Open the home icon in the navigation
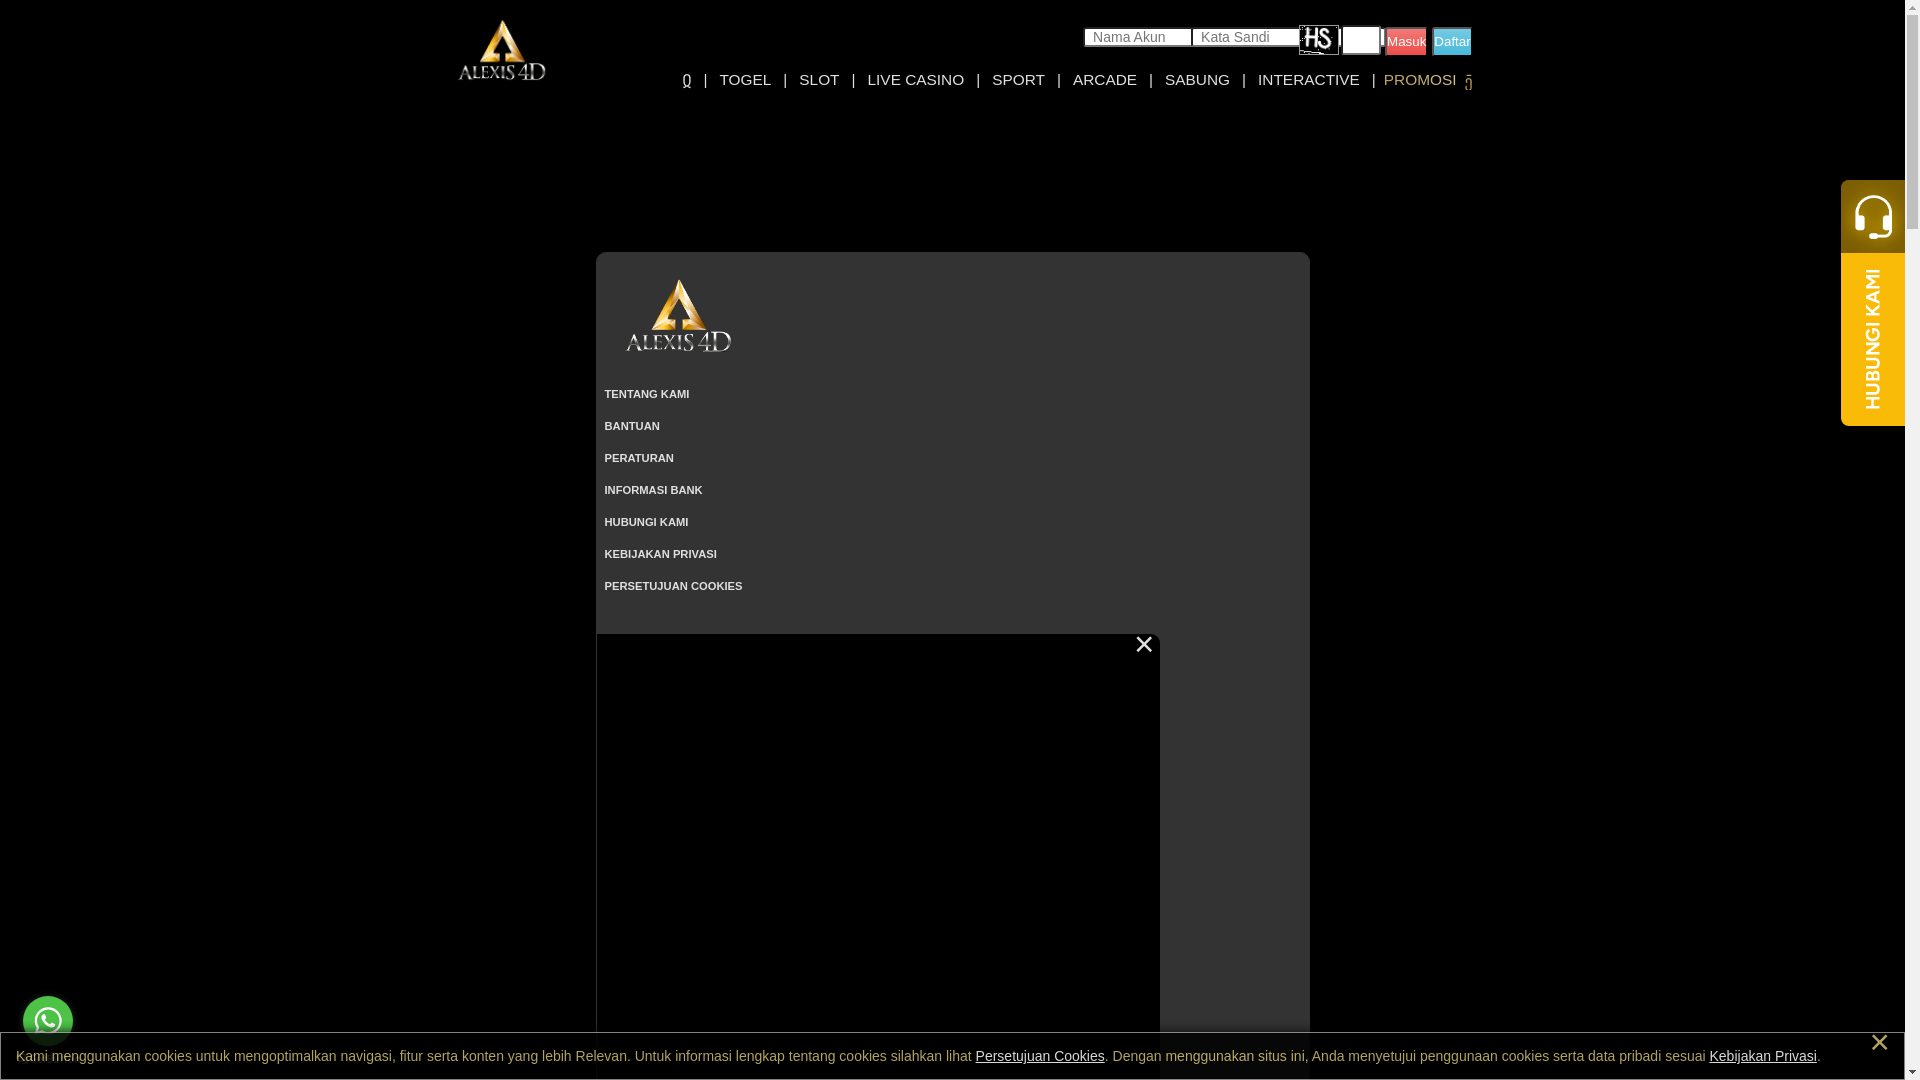Screen dimensions: 1920x1080 pyautogui.click(x=687, y=80)
